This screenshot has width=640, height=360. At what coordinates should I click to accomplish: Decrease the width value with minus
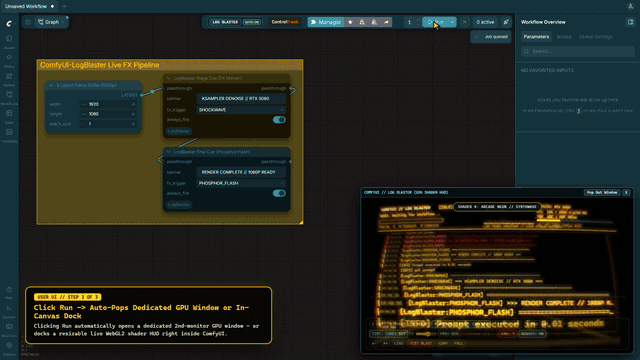tap(83, 104)
